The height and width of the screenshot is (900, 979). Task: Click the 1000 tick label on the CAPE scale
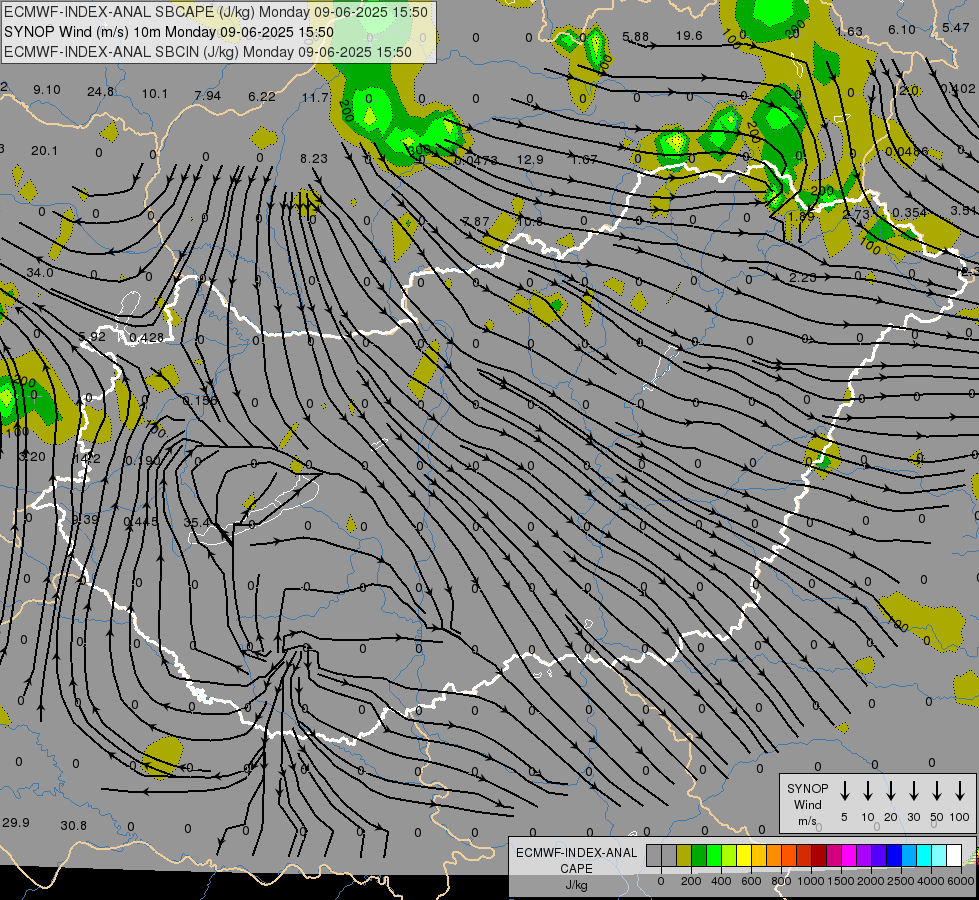(x=811, y=881)
